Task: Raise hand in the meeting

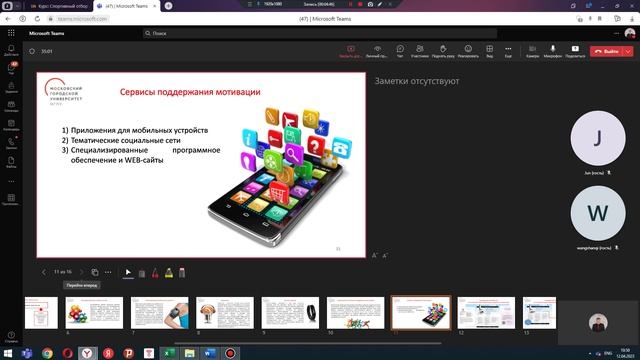Action: click(x=443, y=51)
